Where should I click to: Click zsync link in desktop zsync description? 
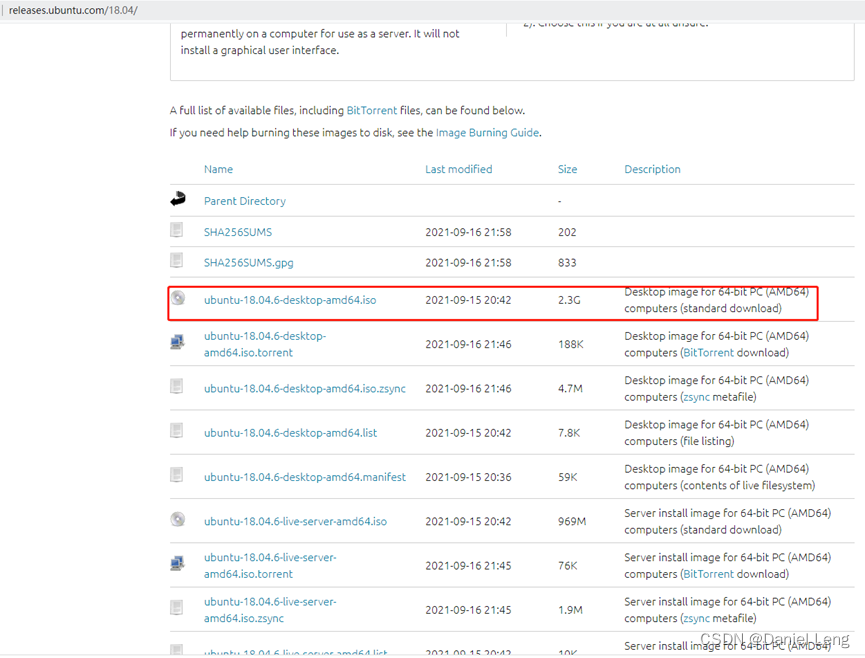[x=697, y=397]
